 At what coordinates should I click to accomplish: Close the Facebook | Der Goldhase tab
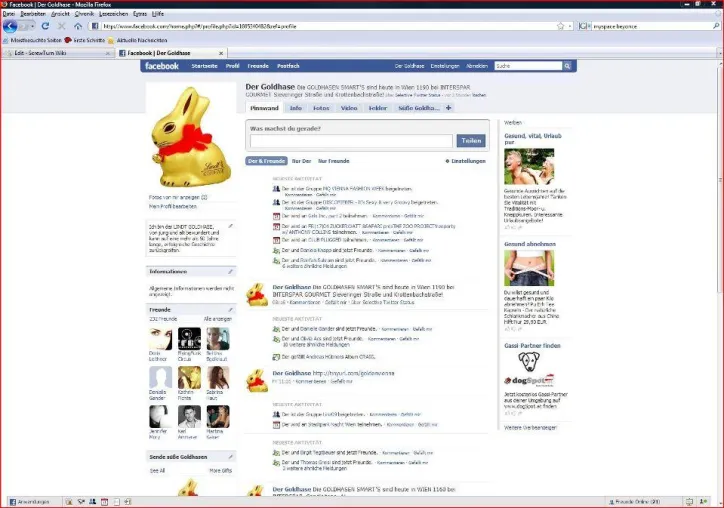221,53
